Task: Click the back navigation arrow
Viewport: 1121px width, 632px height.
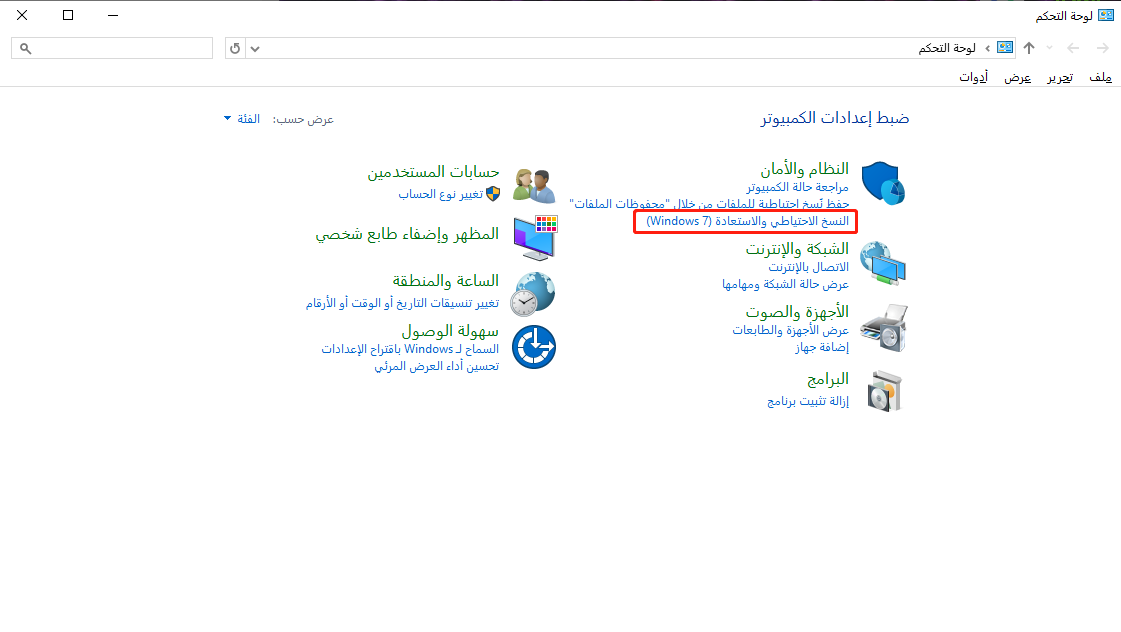Action: click(x=1103, y=47)
